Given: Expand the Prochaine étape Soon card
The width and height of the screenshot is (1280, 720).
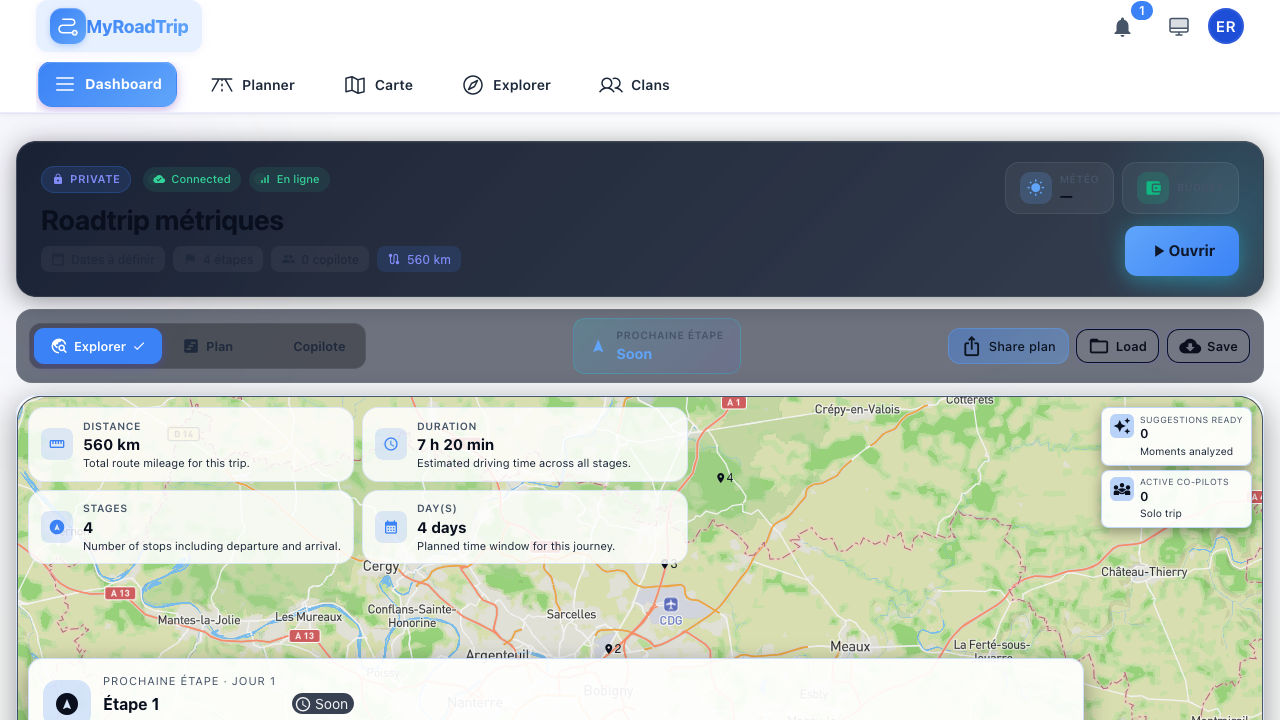Looking at the screenshot, I should 656,346.
